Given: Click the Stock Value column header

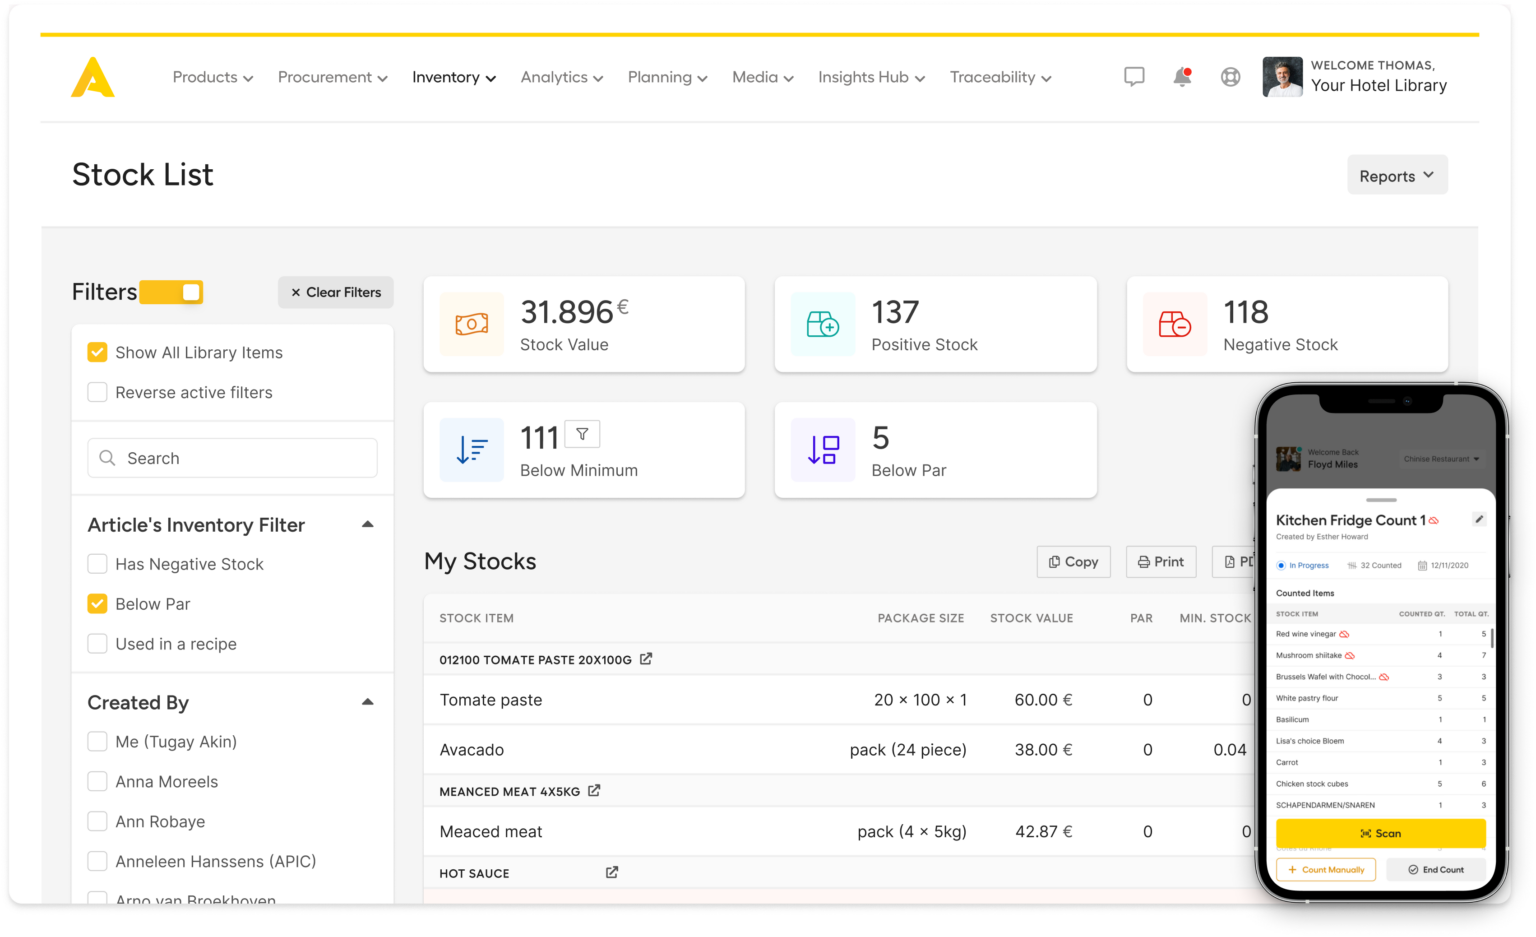Looking at the screenshot, I should (x=1032, y=618).
